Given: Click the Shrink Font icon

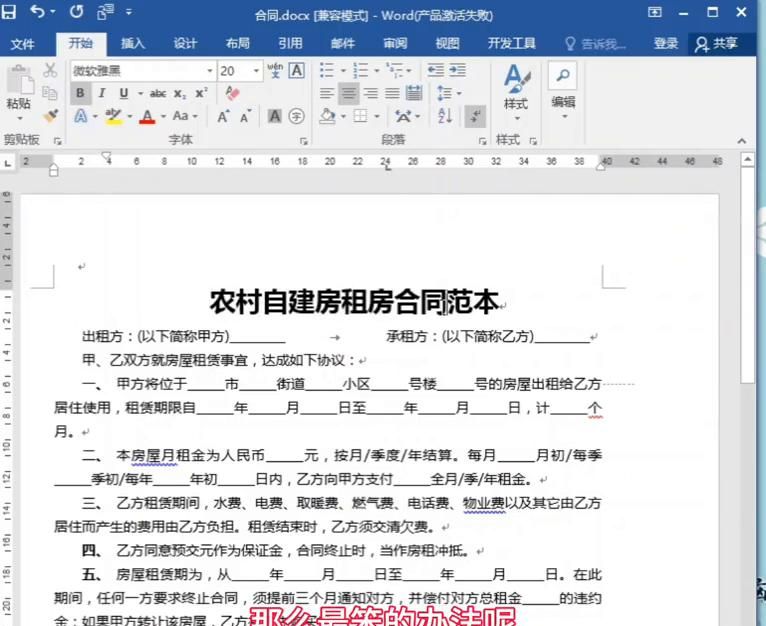Looking at the screenshot, I should (x=246, y=116).
